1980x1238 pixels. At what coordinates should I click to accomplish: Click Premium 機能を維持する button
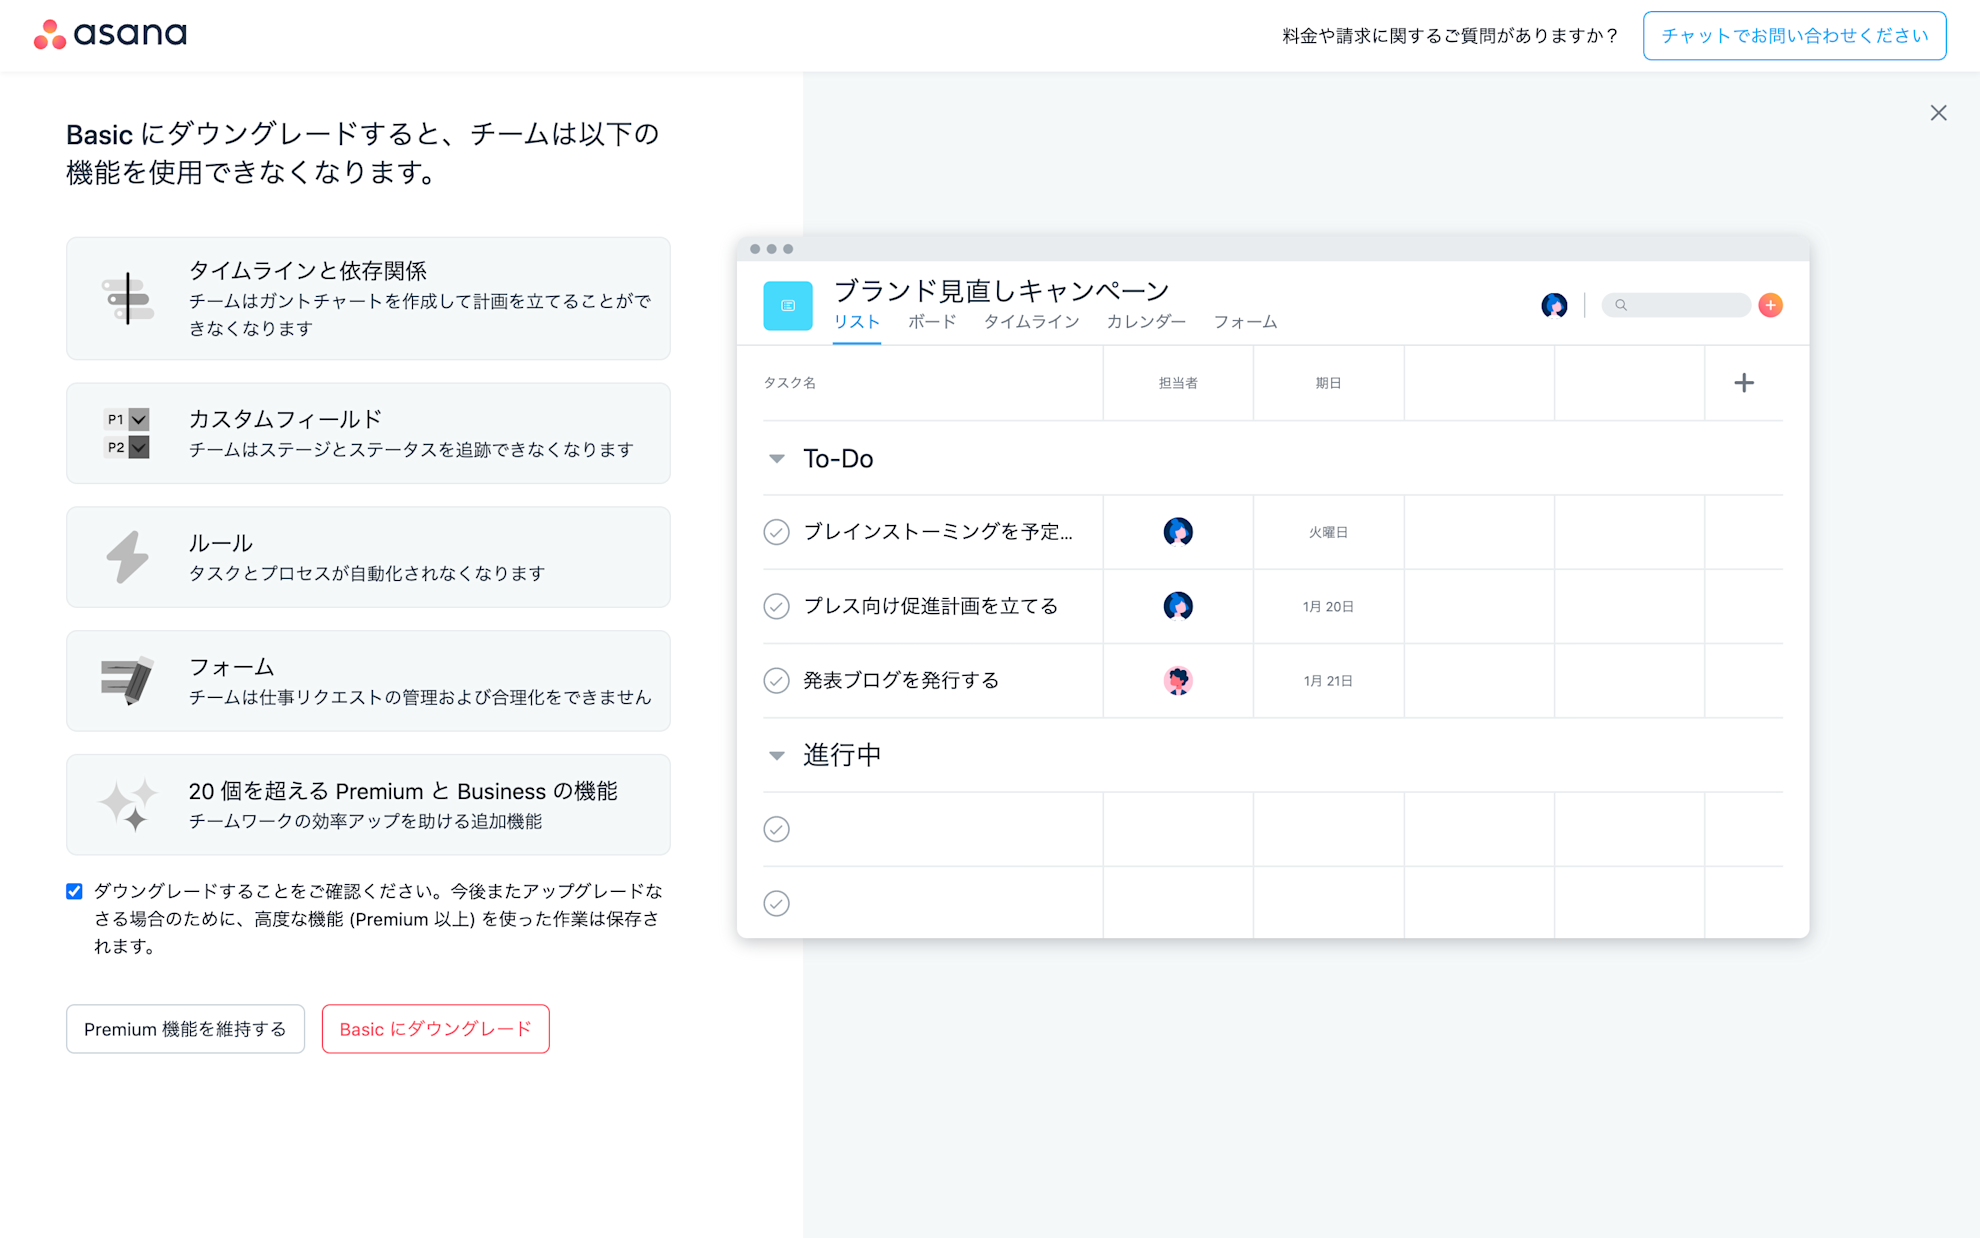coord(185,1029)
